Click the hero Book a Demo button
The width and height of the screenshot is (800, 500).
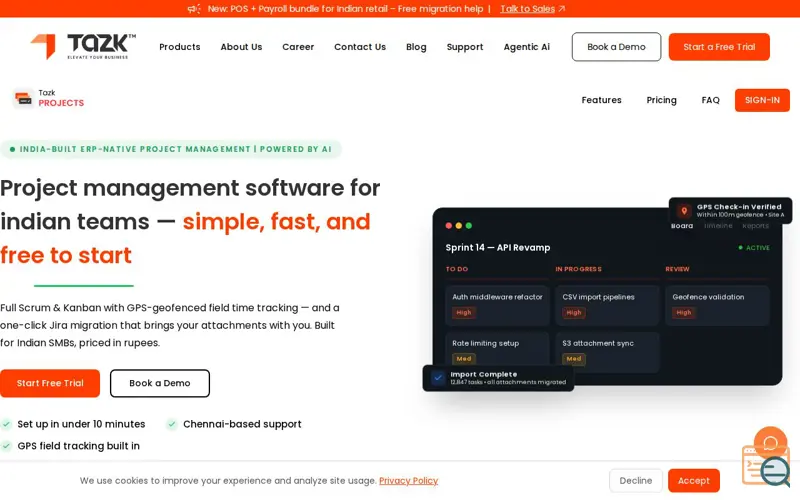tap(160, 383)
